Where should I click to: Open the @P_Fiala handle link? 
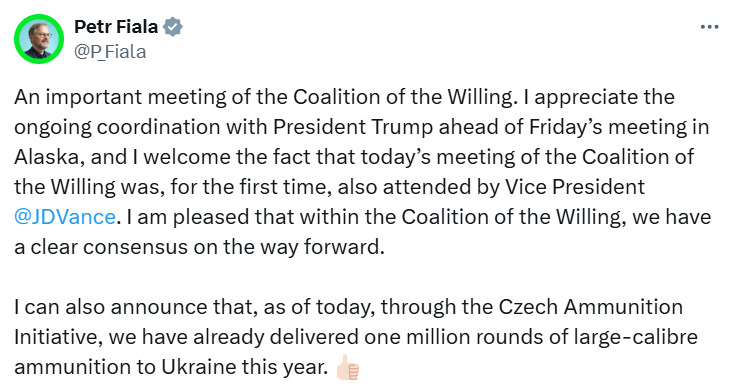point(110,51)
